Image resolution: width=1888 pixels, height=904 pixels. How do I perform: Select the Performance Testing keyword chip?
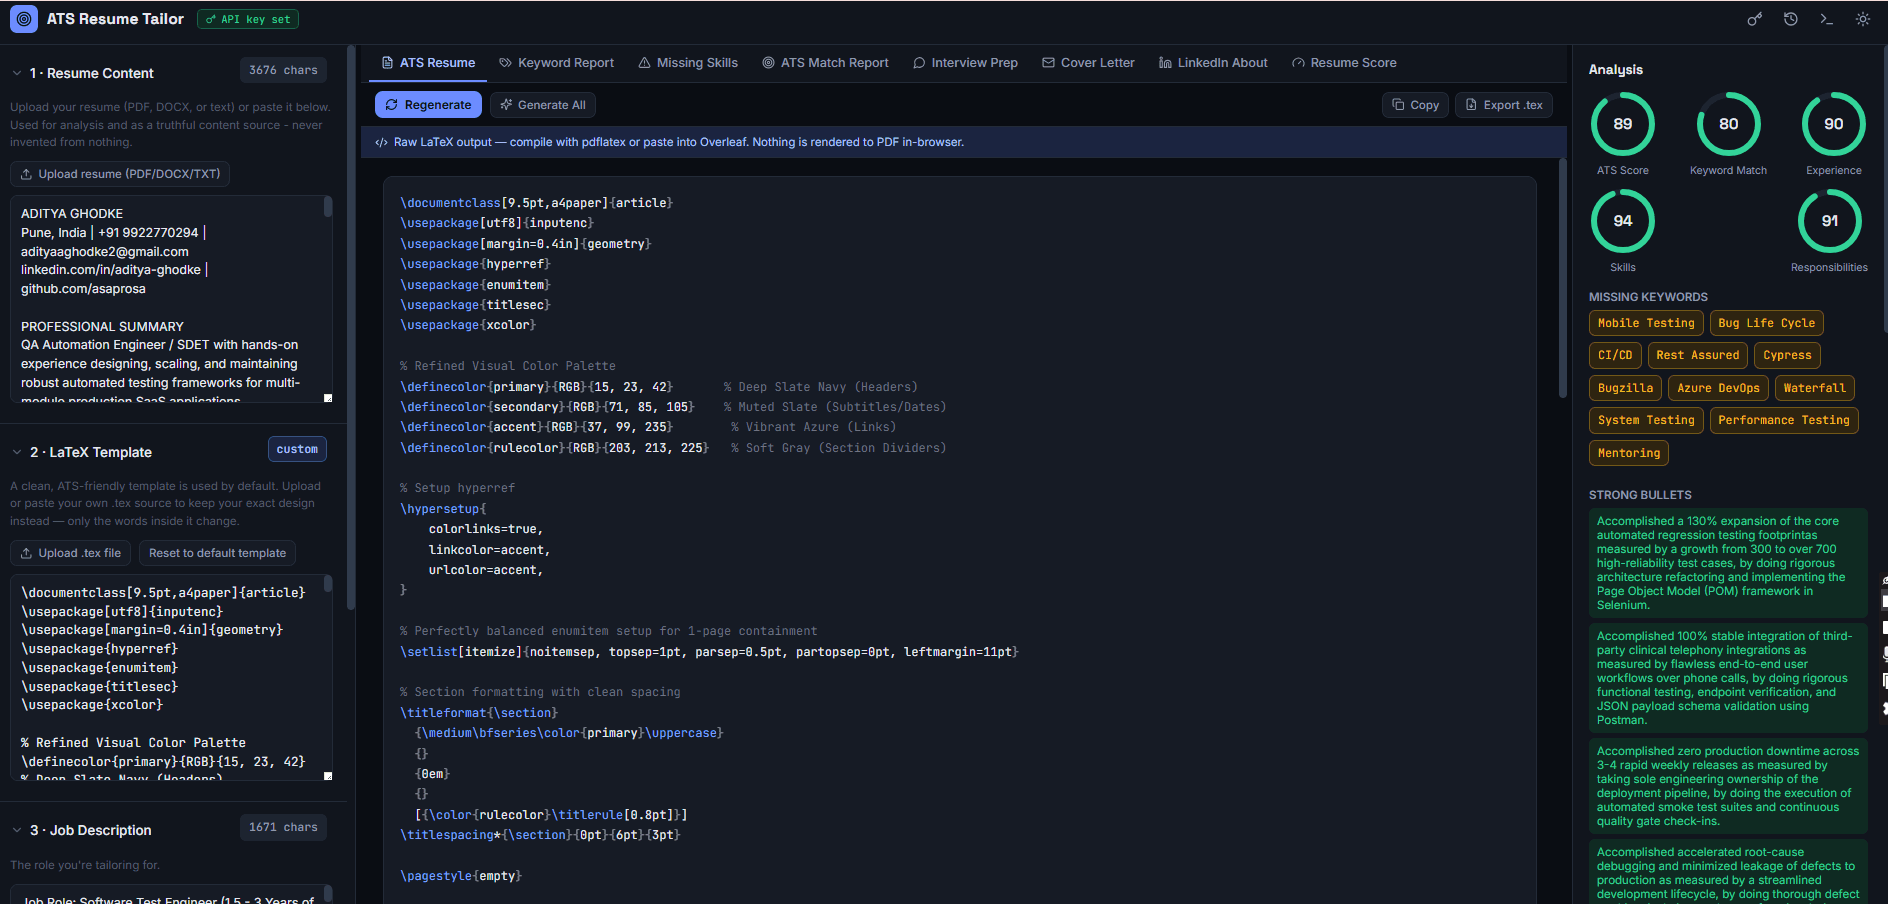(x=1784, y=420)
